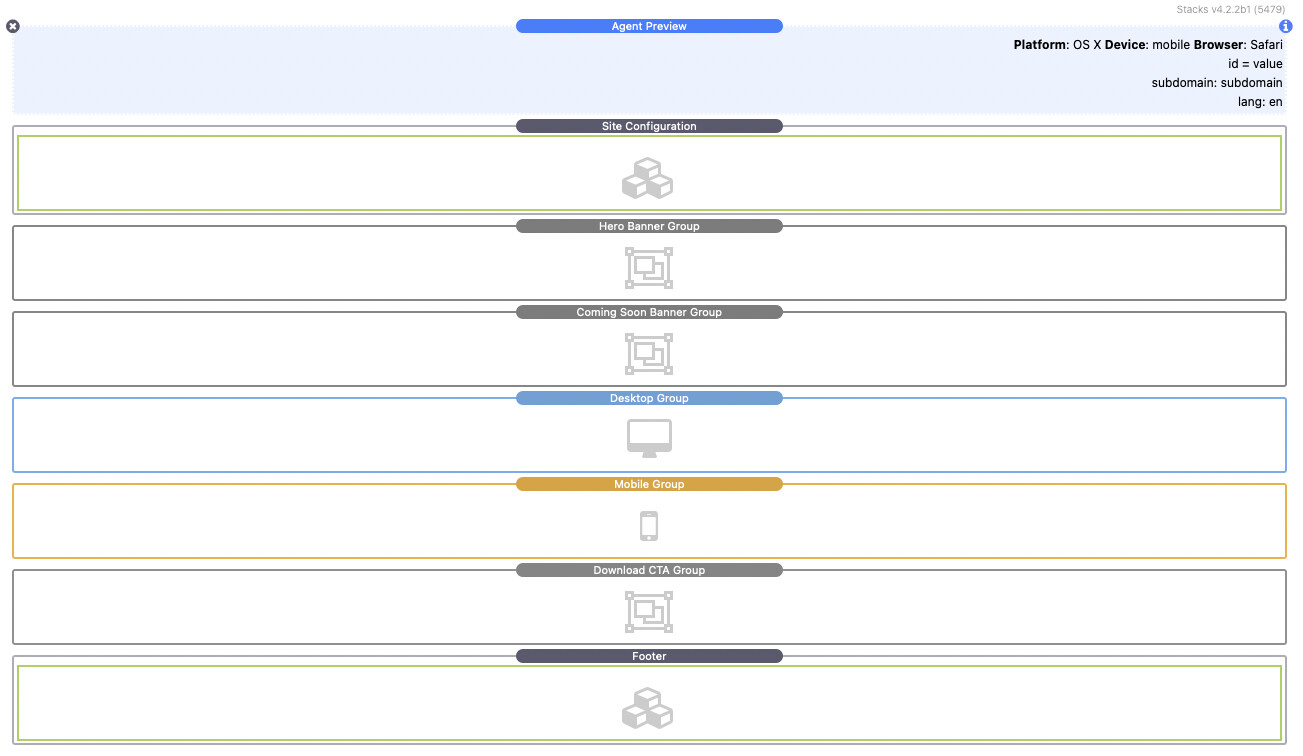
Task: Click the info icon beside Agent Preview
Action: [1286, 27]
